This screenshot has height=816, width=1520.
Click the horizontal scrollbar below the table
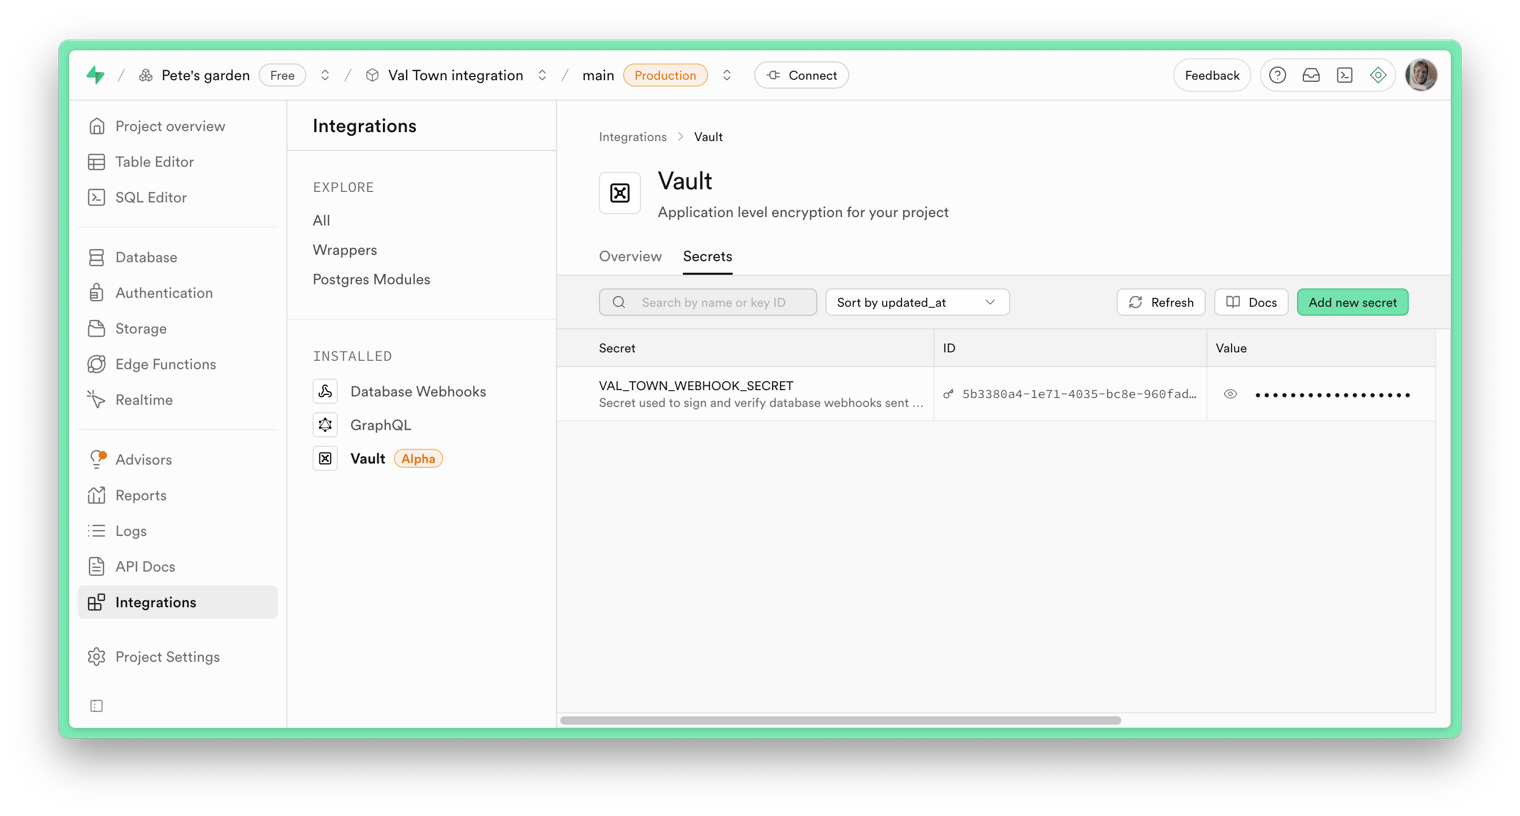(840, 720)
